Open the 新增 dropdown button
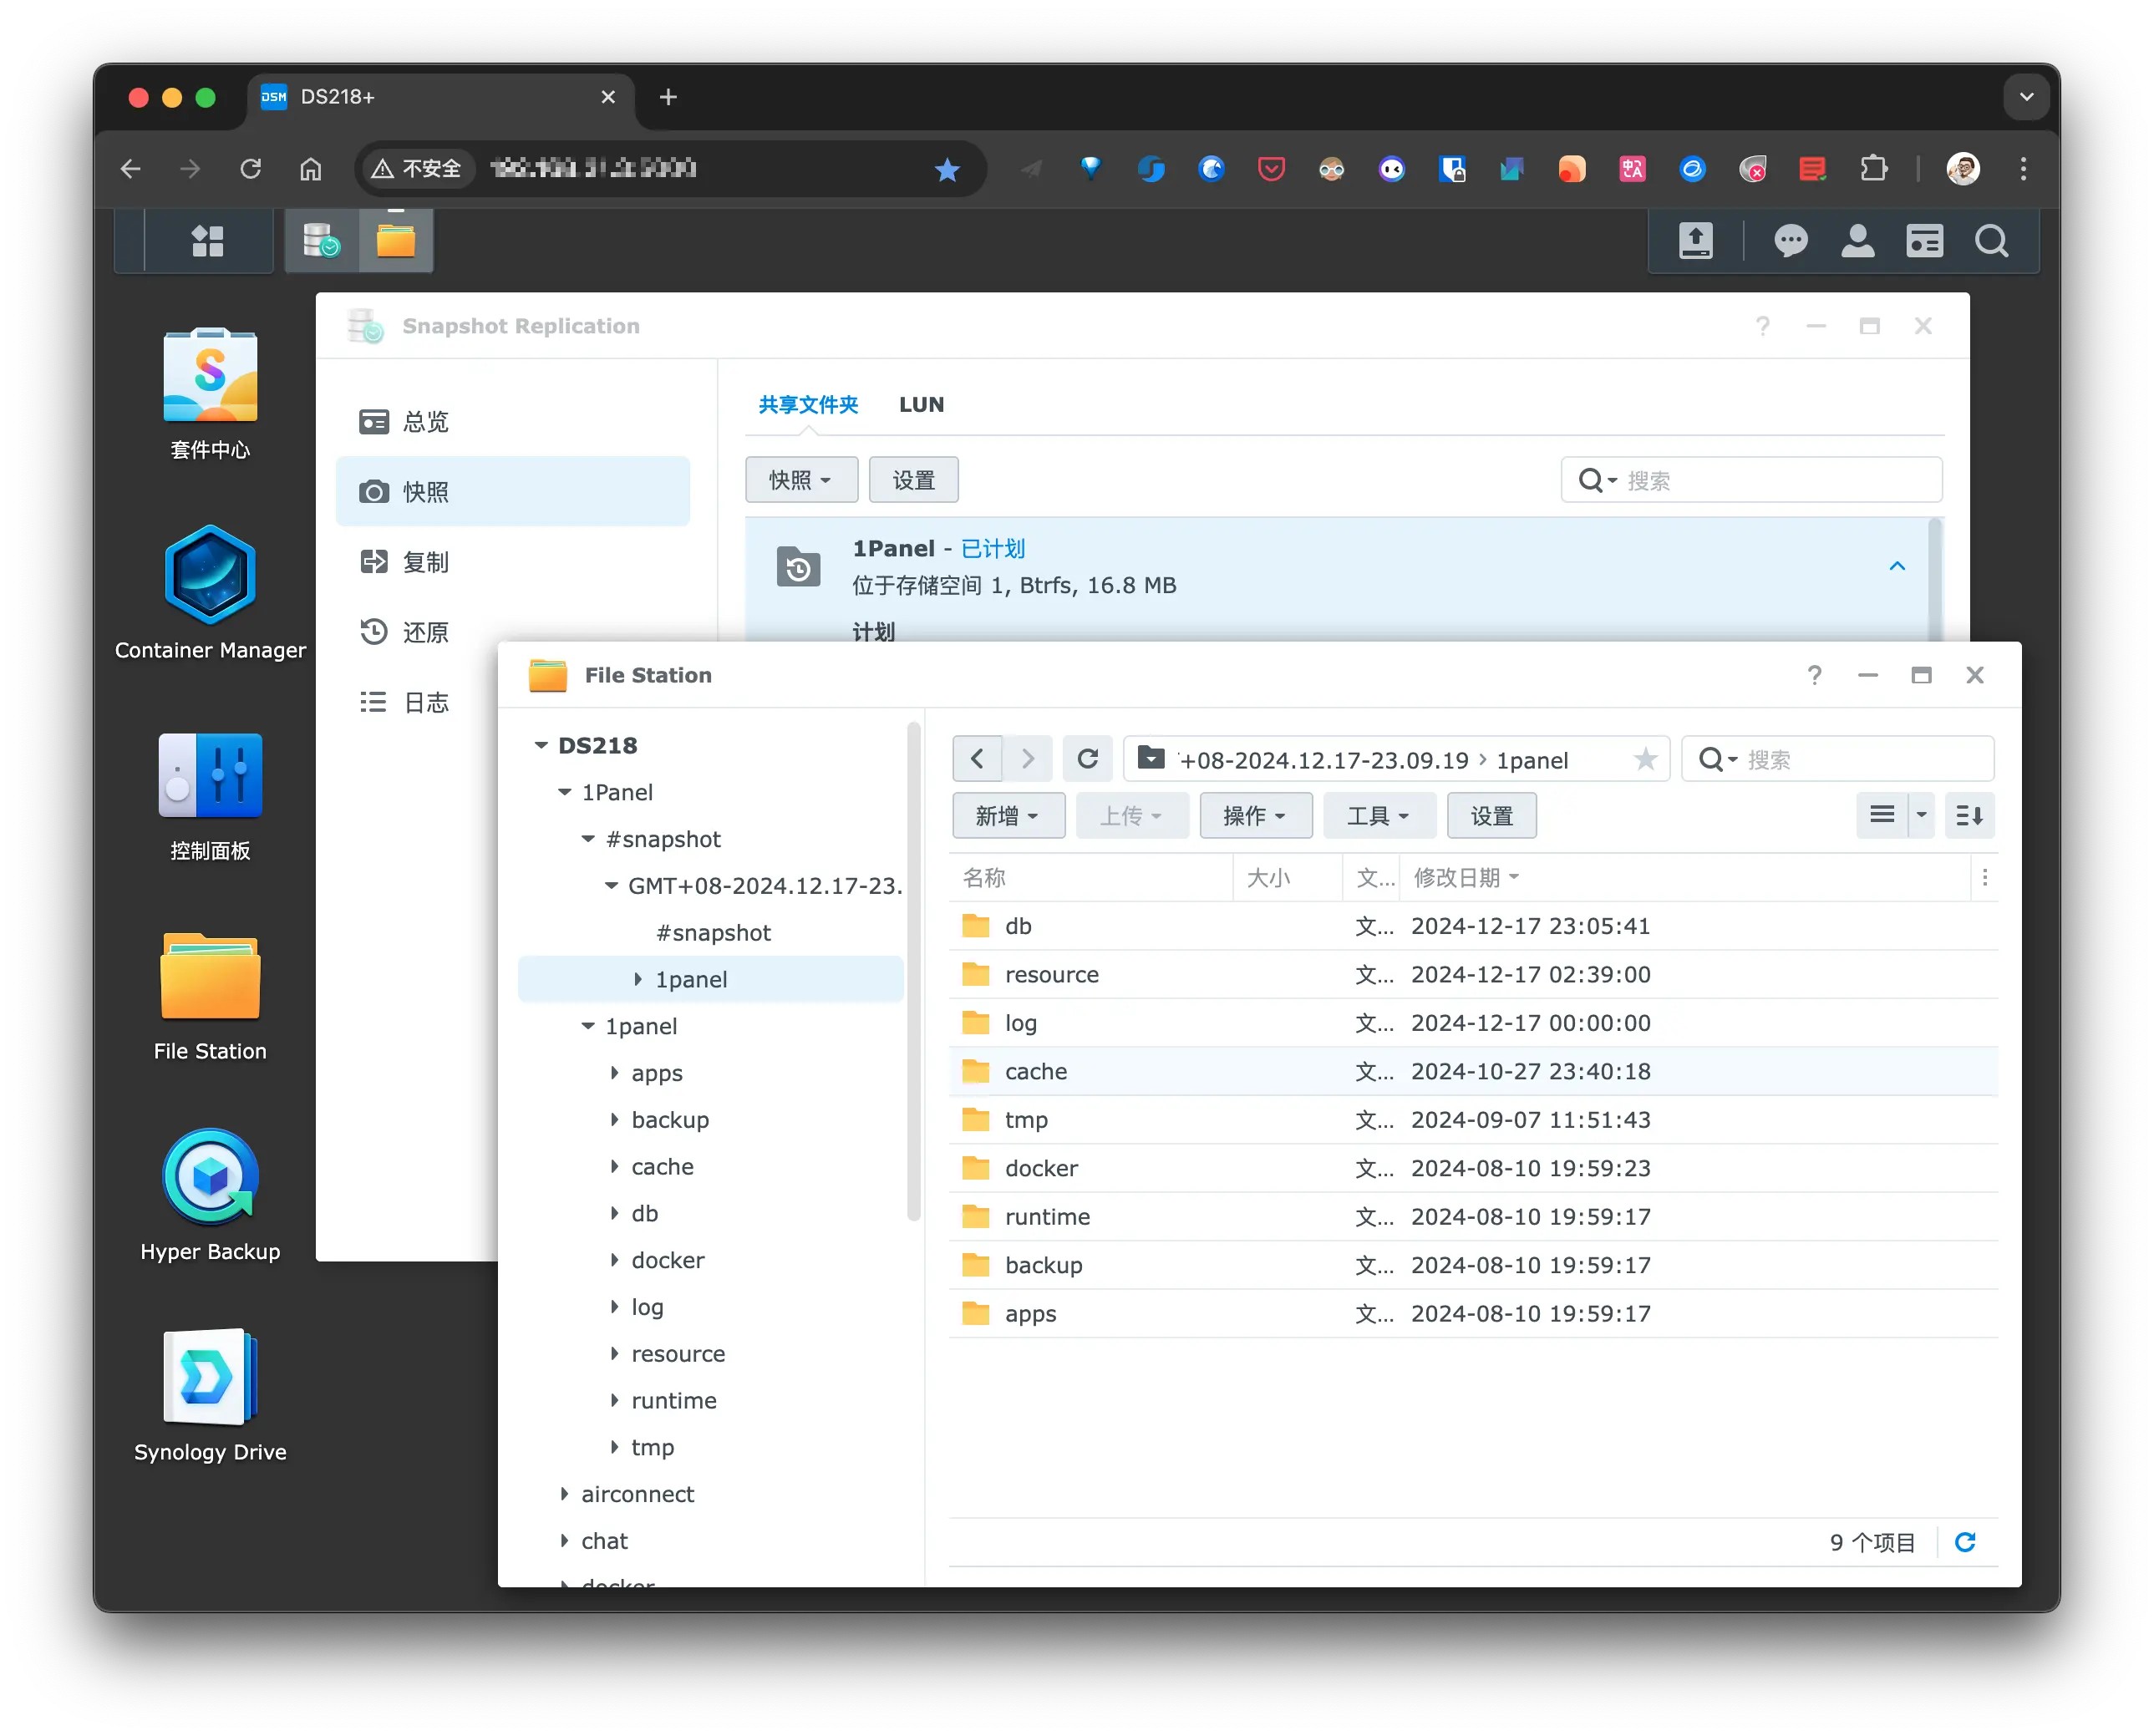 click(1007, 816)
